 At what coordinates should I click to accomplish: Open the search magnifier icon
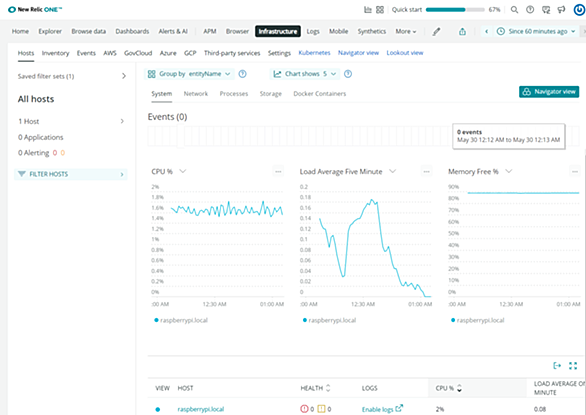514,10
